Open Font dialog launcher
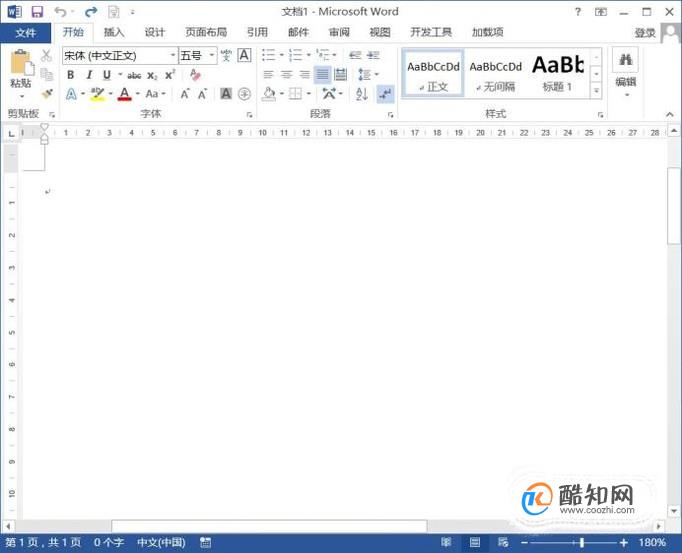The height and width of the screenshot is (553, 682). (x=250, y=115)
